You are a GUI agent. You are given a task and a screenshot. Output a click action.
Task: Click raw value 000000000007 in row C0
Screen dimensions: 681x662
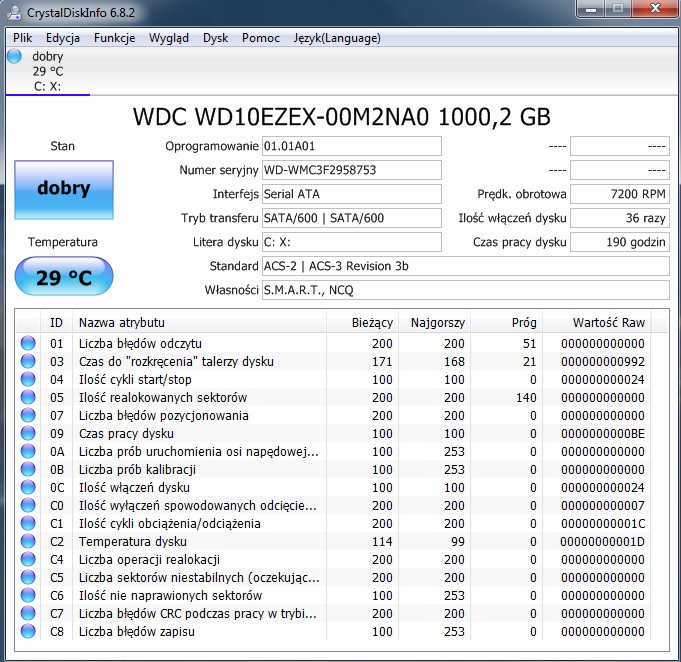[602, 506]
